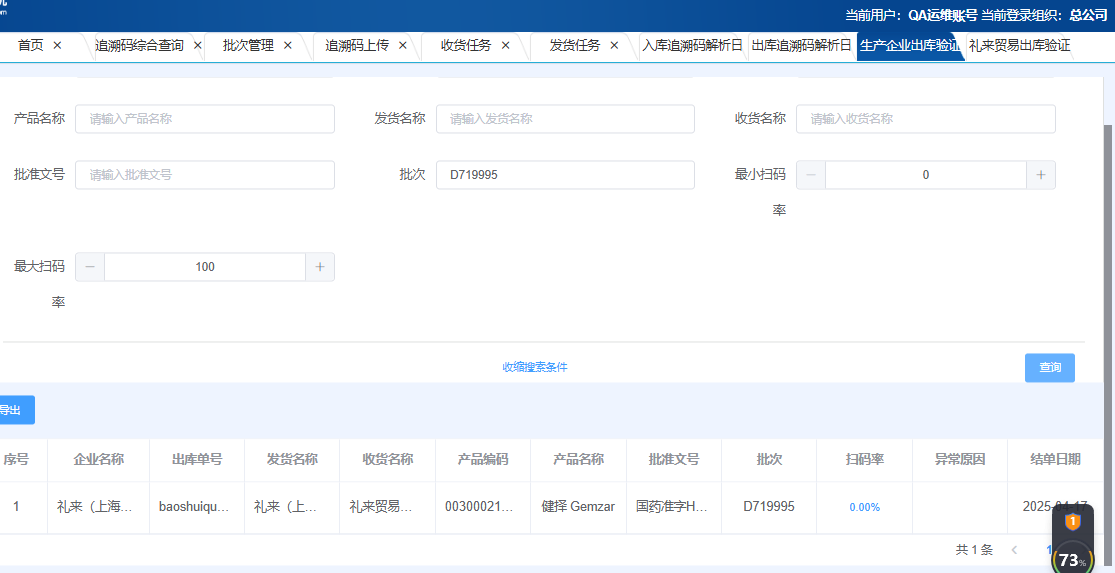Image resolution: width=1115 pixels, height=573 pixels.
Task: Click the 序号 column header
Action: tap(16, 459)
